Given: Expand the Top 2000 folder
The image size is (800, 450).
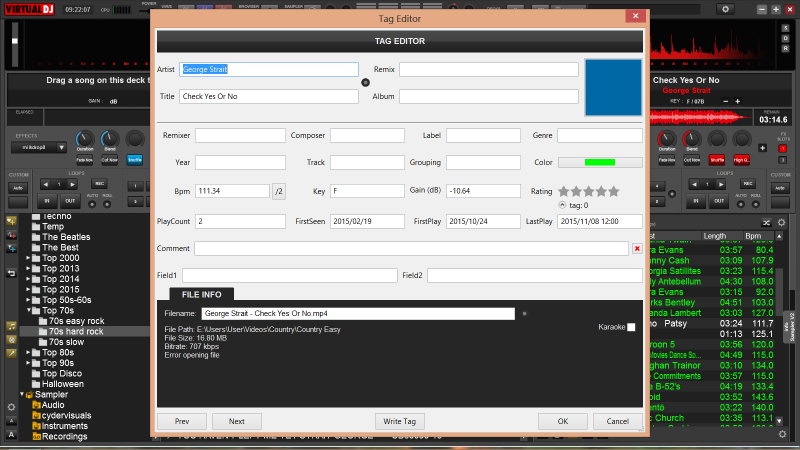Looking at the screenshot, I should point(27,257).
